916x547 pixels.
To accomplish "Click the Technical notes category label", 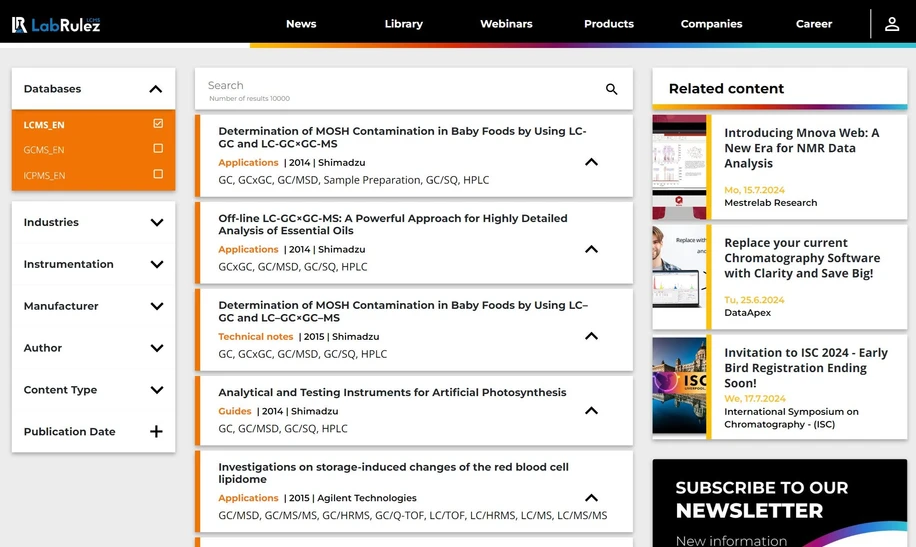I will [255, 337].
